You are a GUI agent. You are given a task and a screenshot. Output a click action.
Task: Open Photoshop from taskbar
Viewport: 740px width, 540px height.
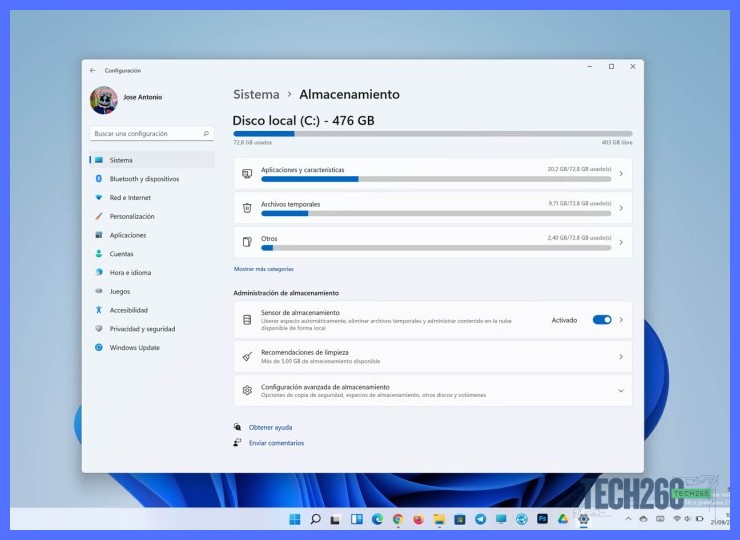(542, 519)
